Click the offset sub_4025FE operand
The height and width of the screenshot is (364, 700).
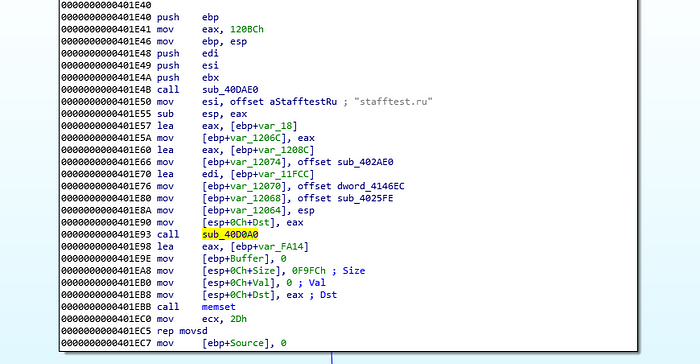[346, 198]
